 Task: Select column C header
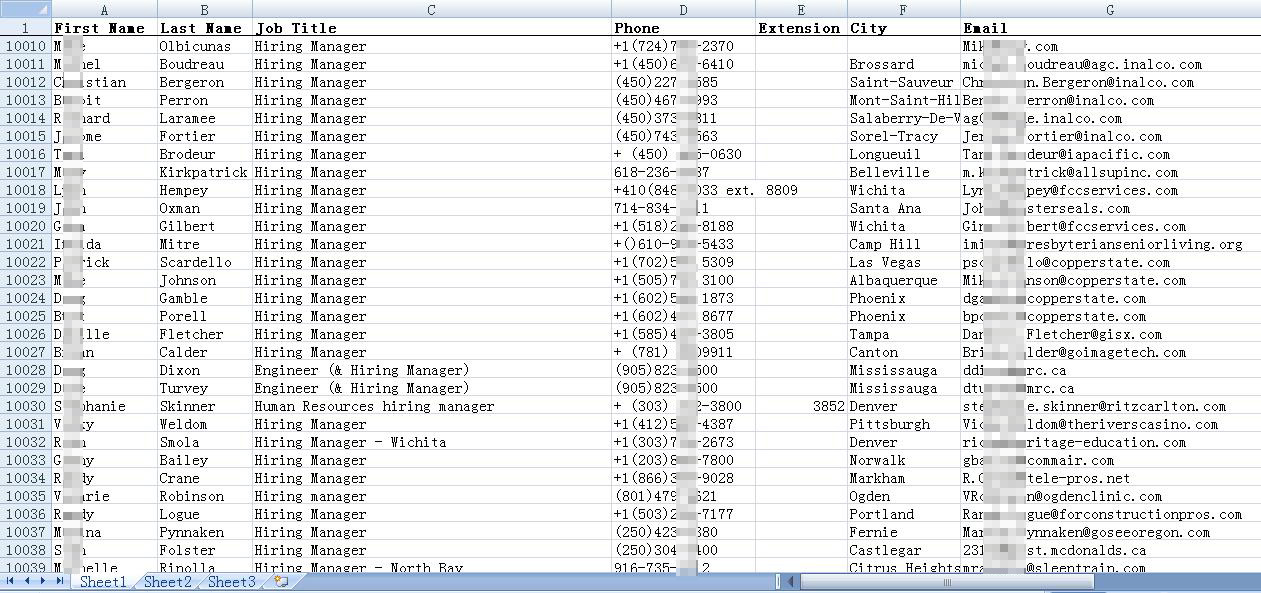point(431,9)
